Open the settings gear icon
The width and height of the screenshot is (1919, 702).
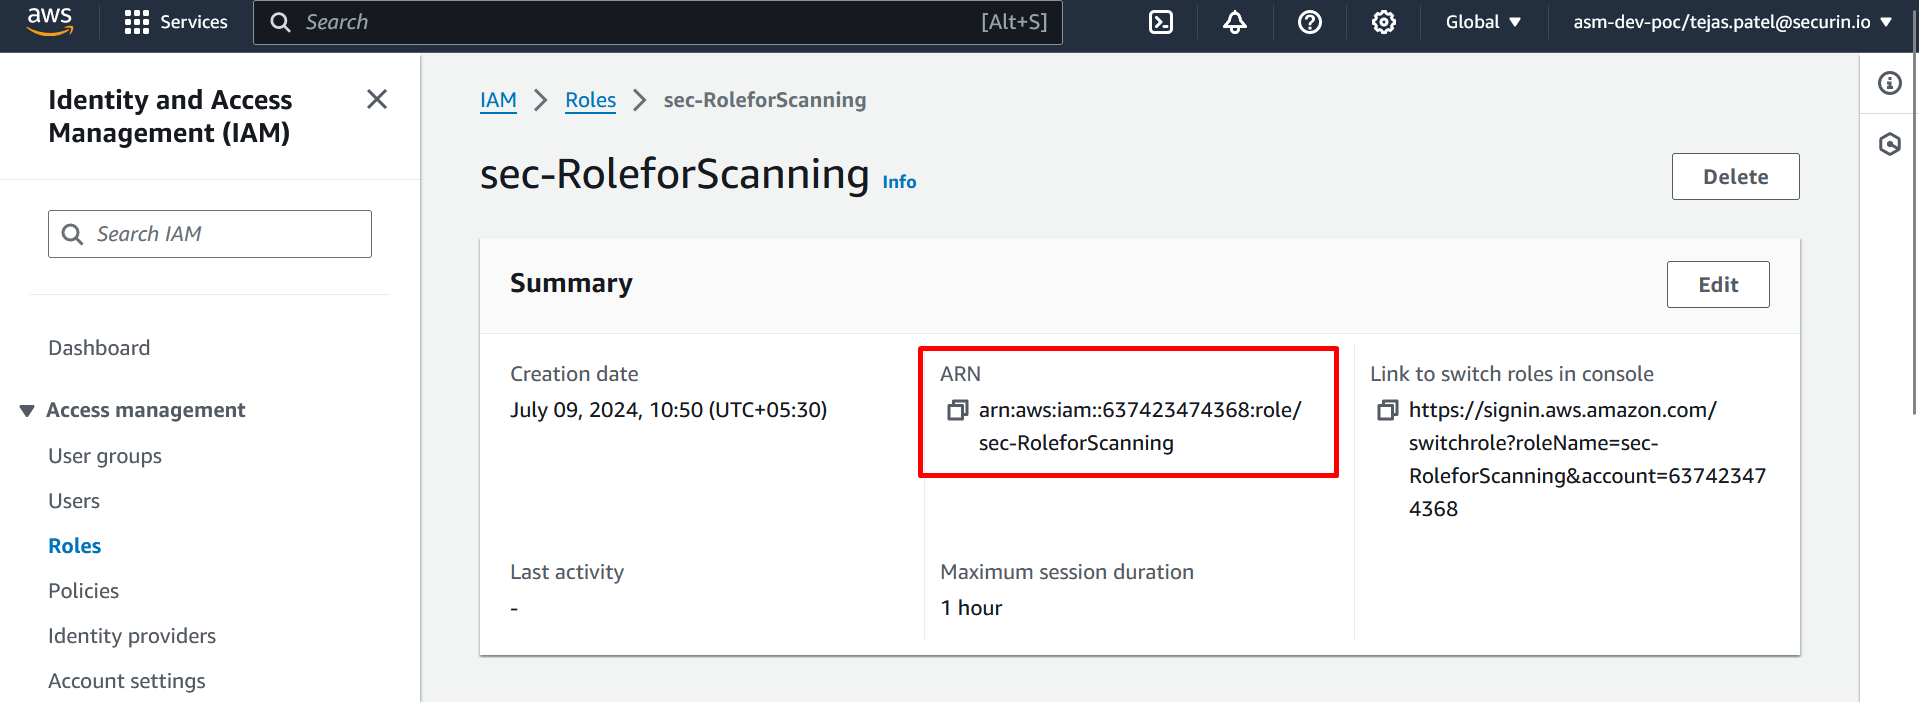coord(1384,22)
